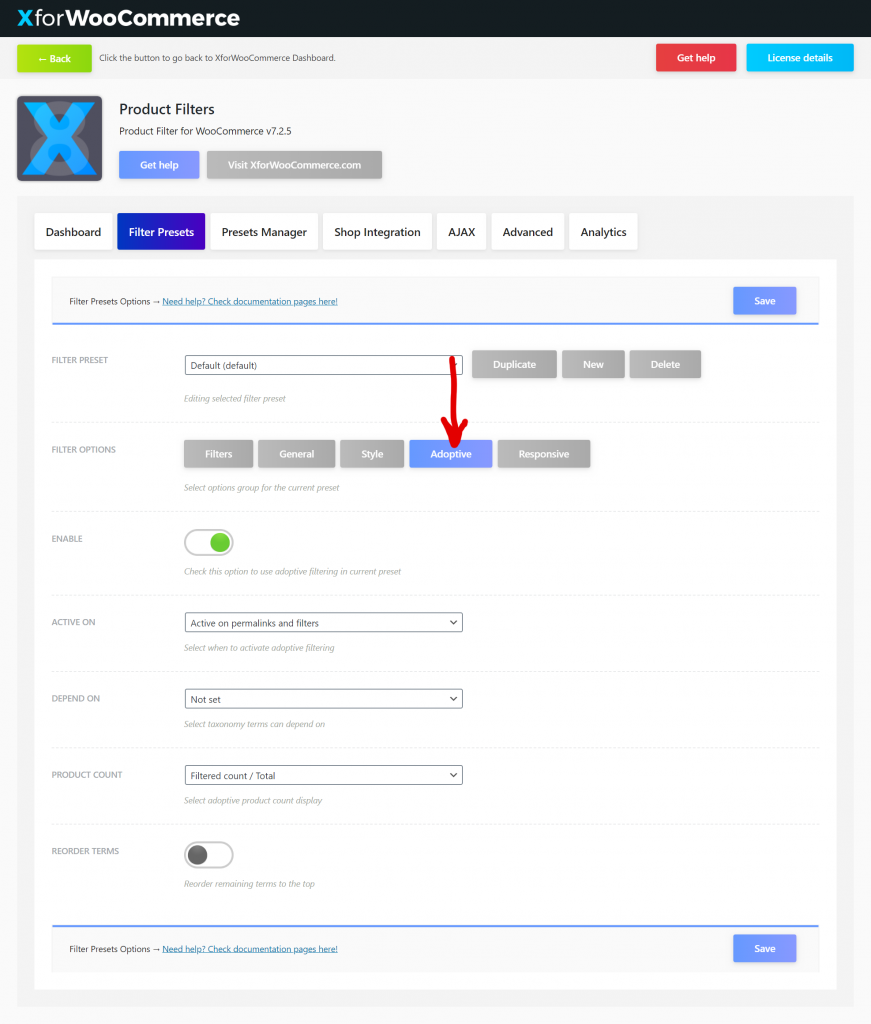Click the bottom Save button

pos(765,948)
